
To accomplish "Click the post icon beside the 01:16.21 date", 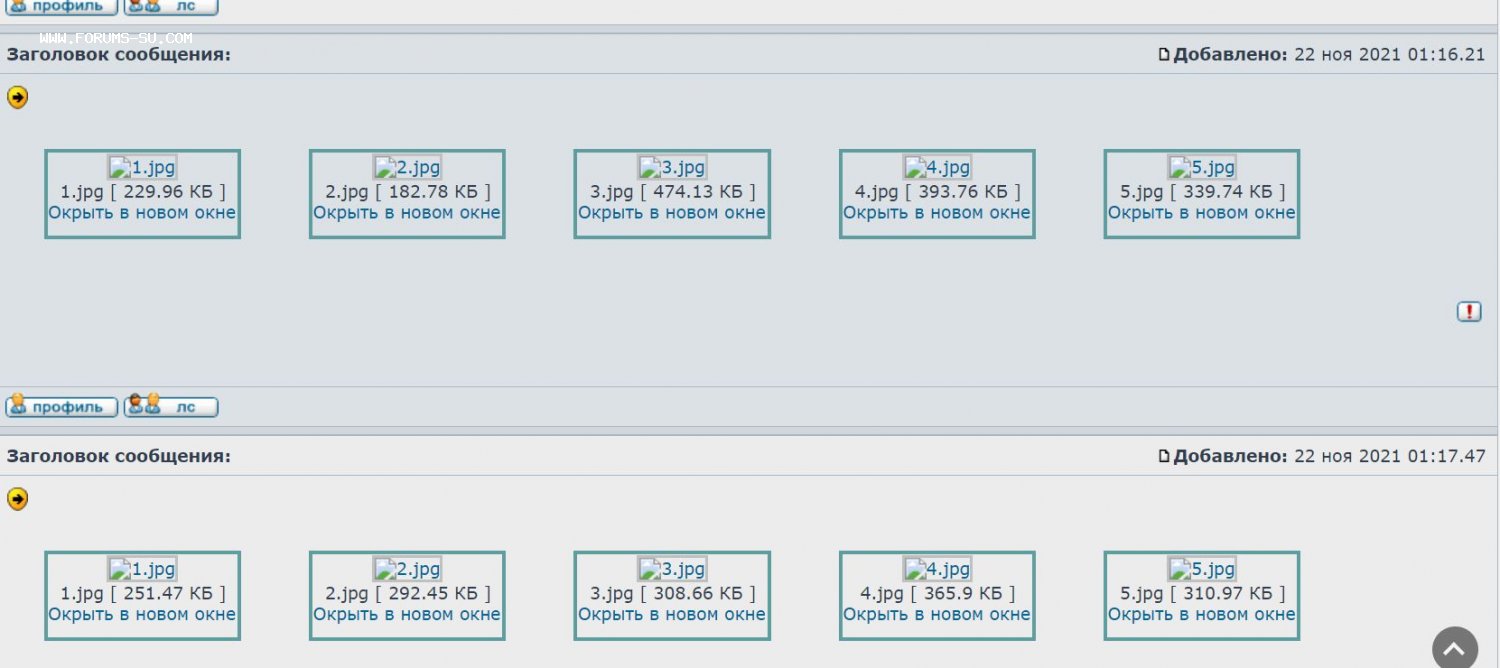I will point(1164,54).
